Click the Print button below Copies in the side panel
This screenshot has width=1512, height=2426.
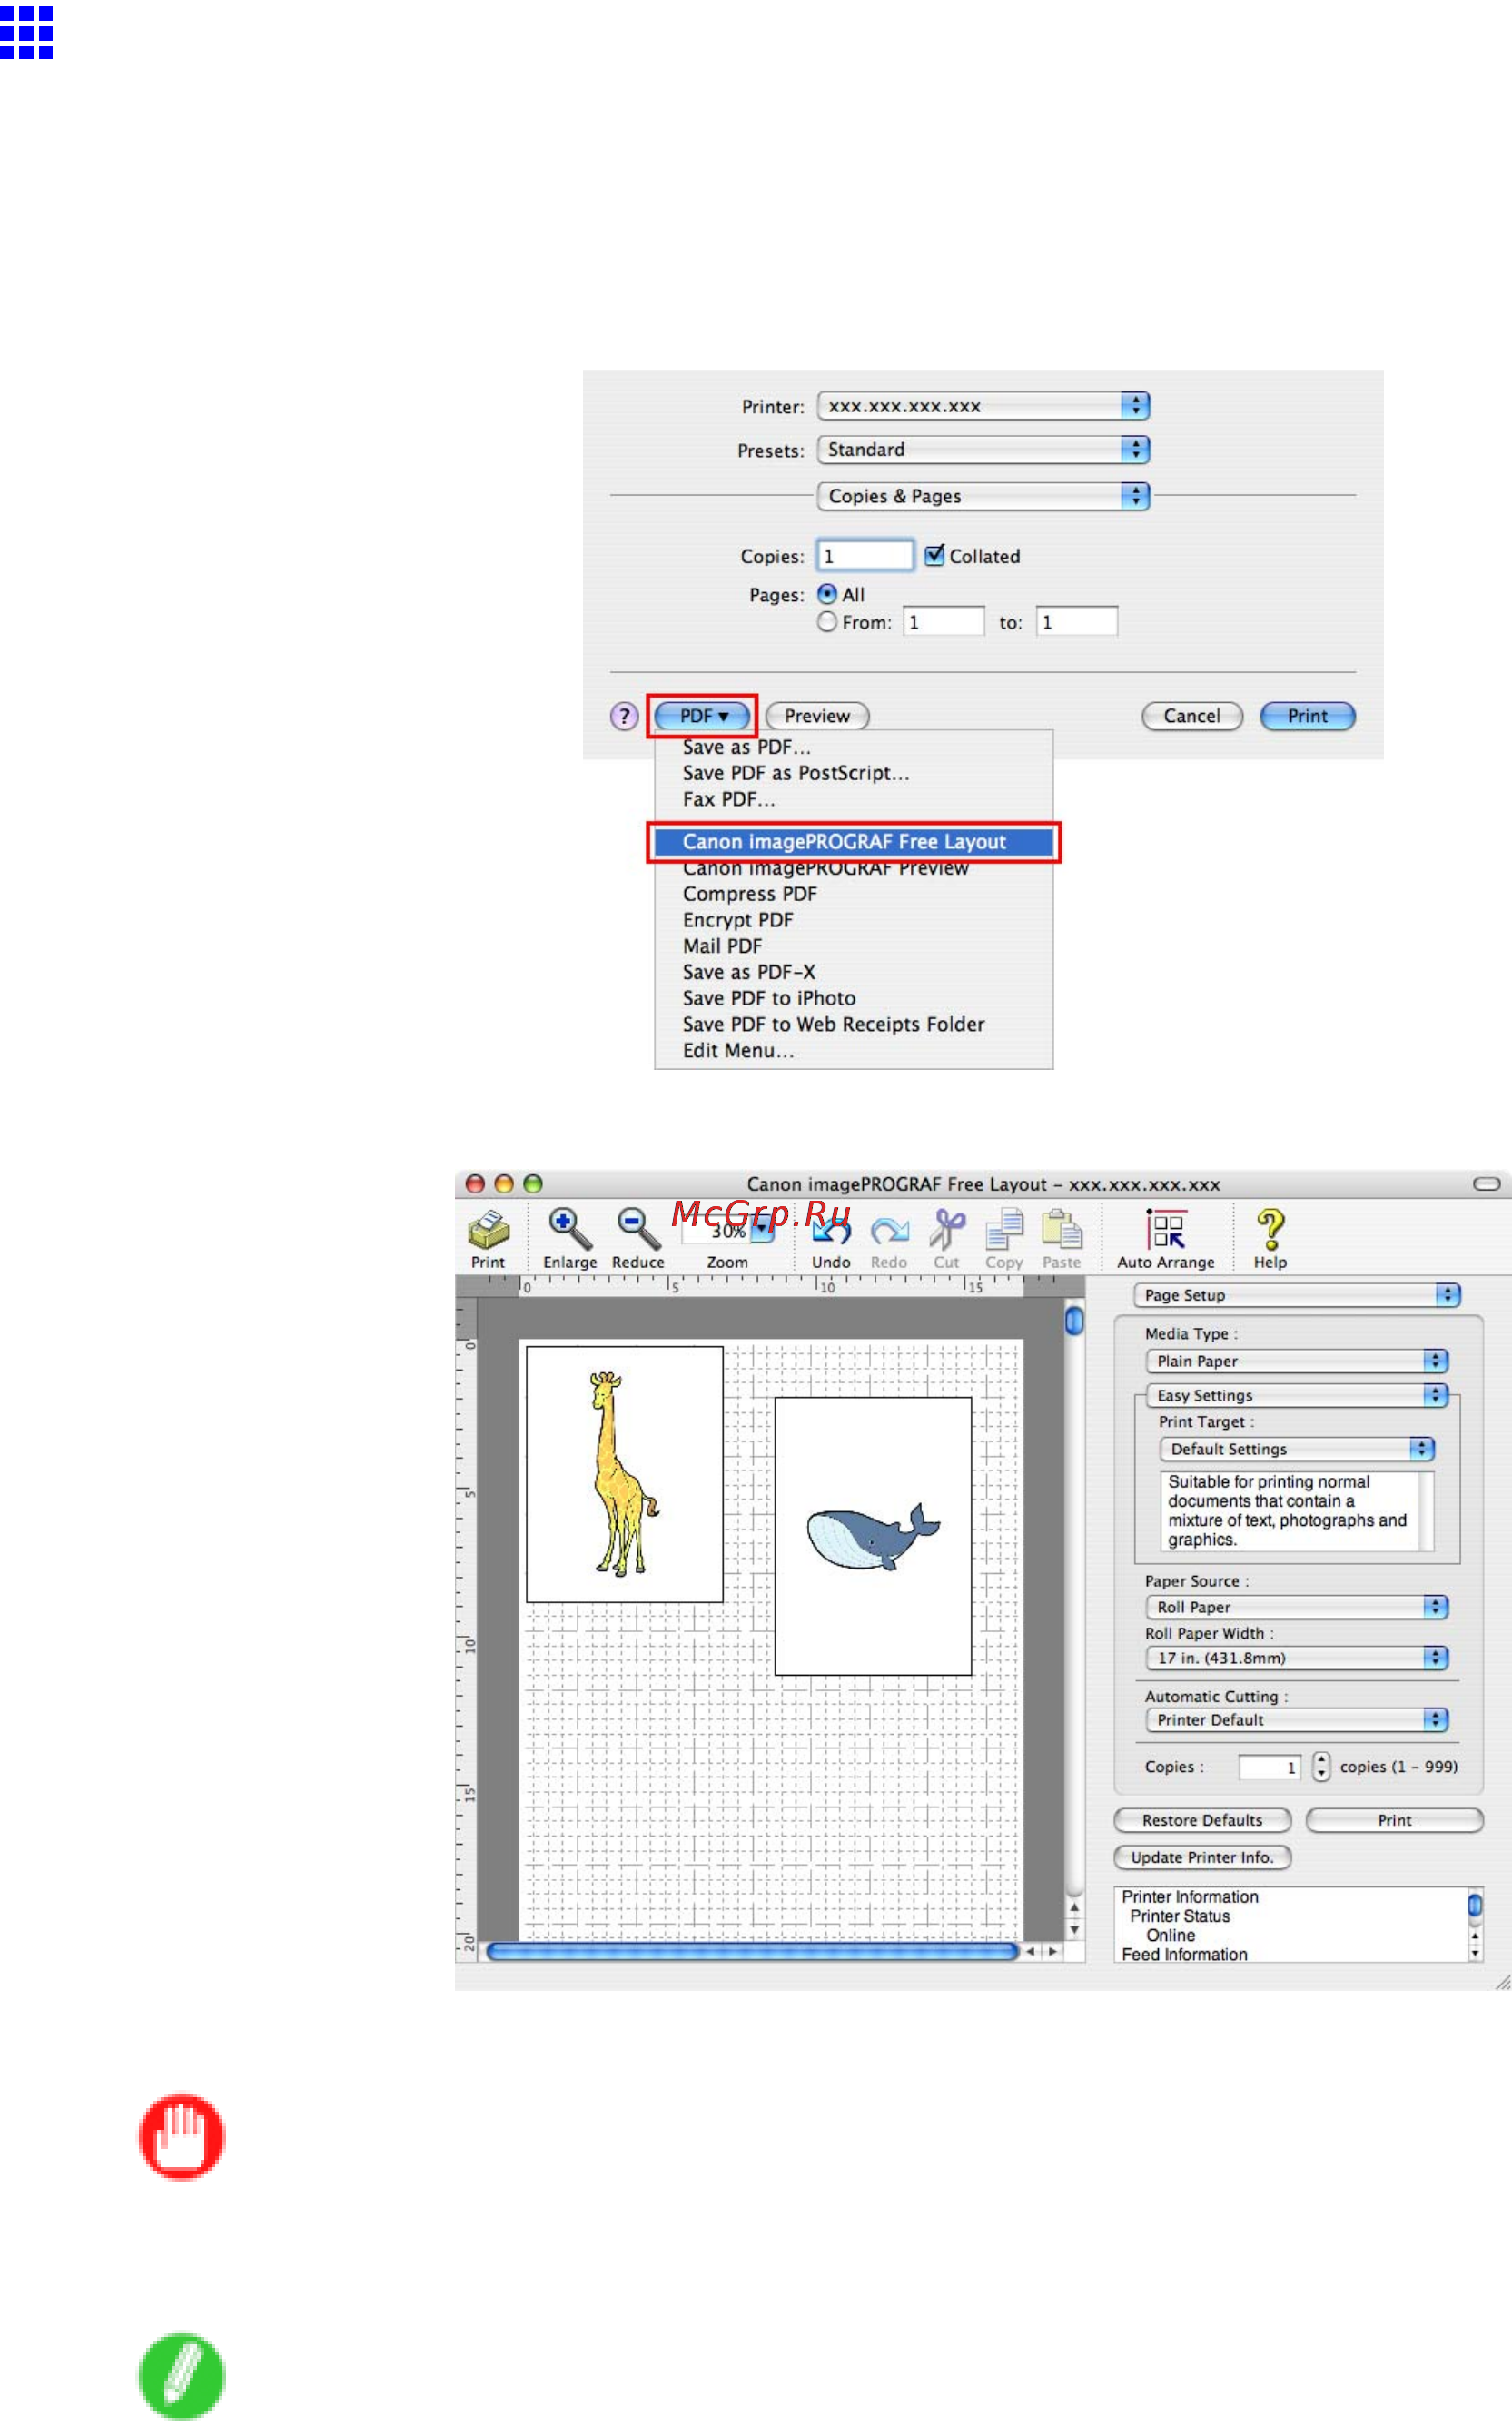pos(1394,1821)
